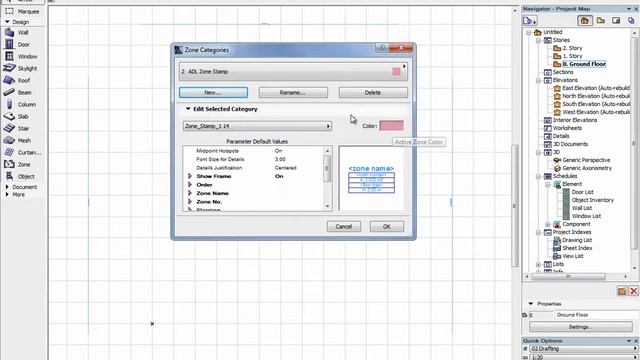Click the Navigator project chooser icon
The width and height of the screenshot is (640, 360).
coord(530,20)
